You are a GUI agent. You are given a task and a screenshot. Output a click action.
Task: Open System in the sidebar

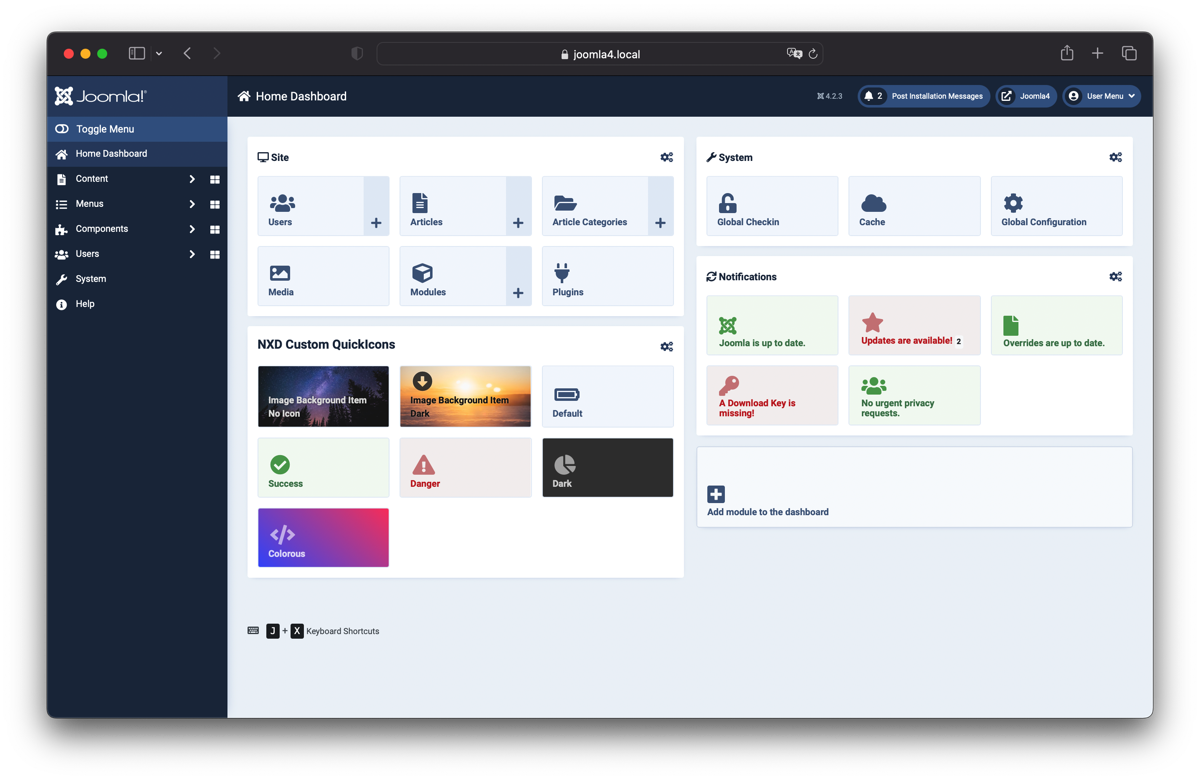(x=137, y=279)
